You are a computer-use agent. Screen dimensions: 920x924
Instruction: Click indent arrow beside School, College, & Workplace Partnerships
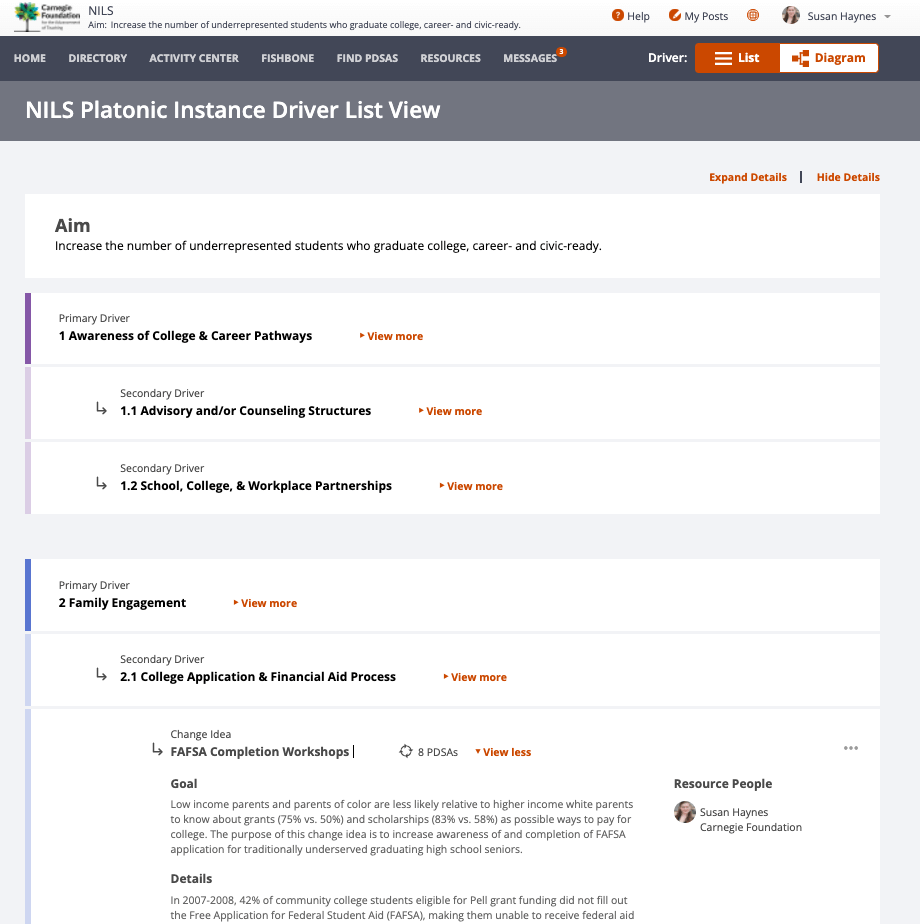101,483
